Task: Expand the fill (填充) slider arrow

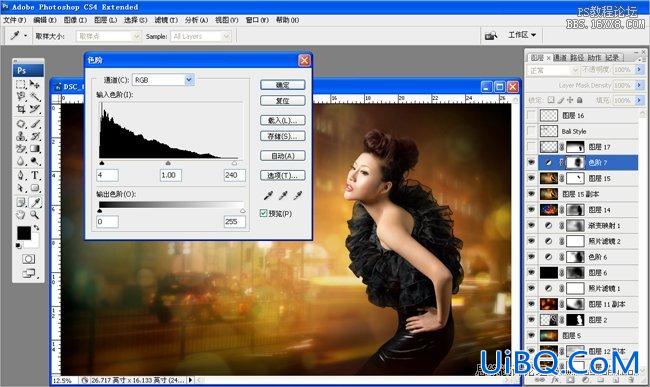Action: [x=639, y=100]
